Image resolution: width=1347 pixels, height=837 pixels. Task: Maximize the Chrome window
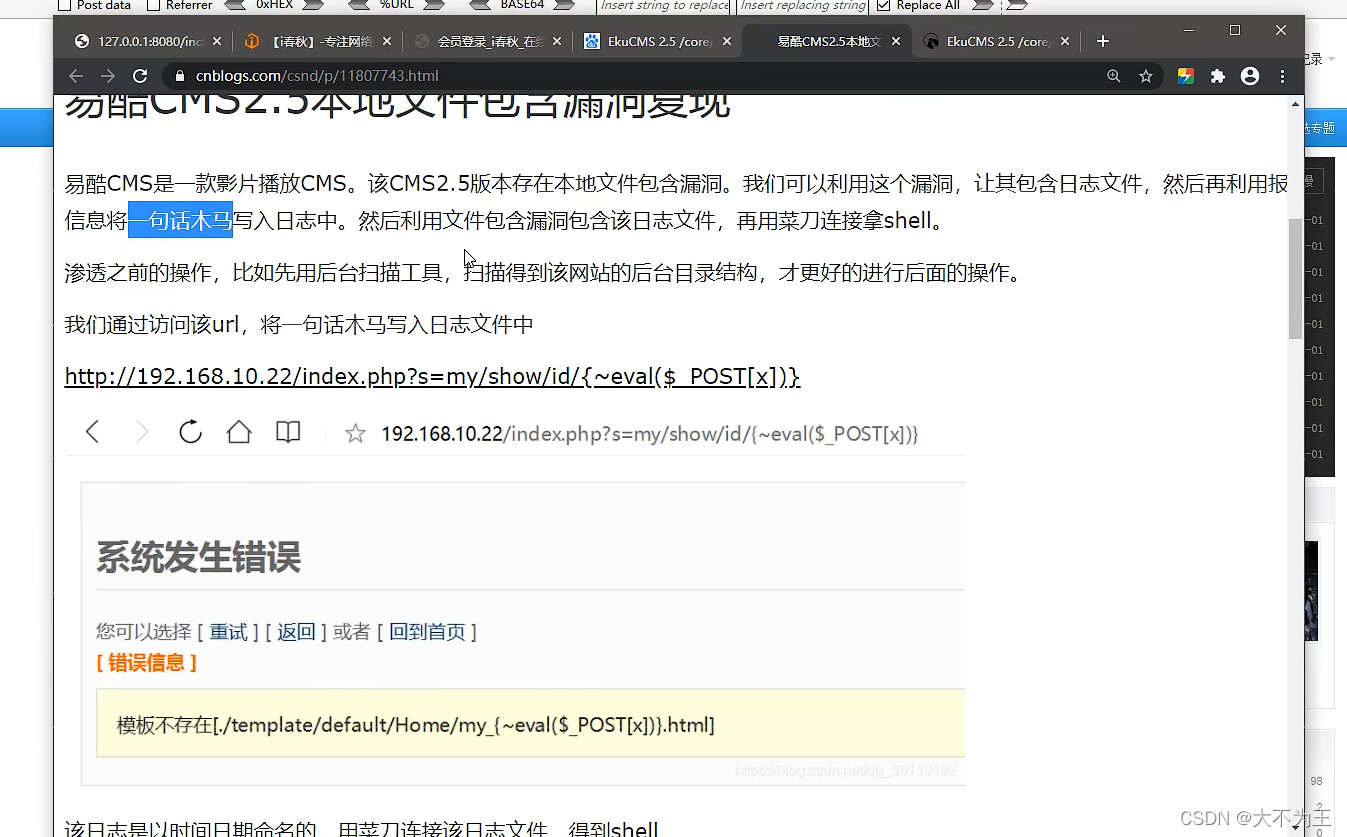1235,30
